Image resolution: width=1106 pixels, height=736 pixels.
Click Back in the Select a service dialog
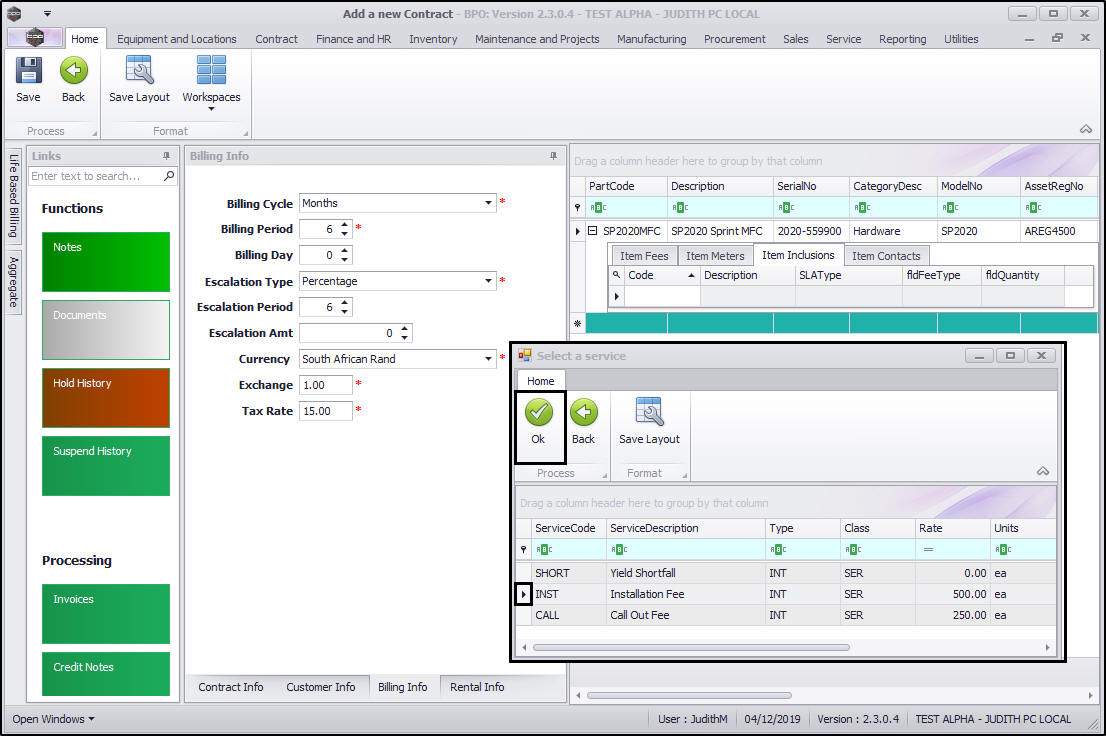tap(583, 413)
